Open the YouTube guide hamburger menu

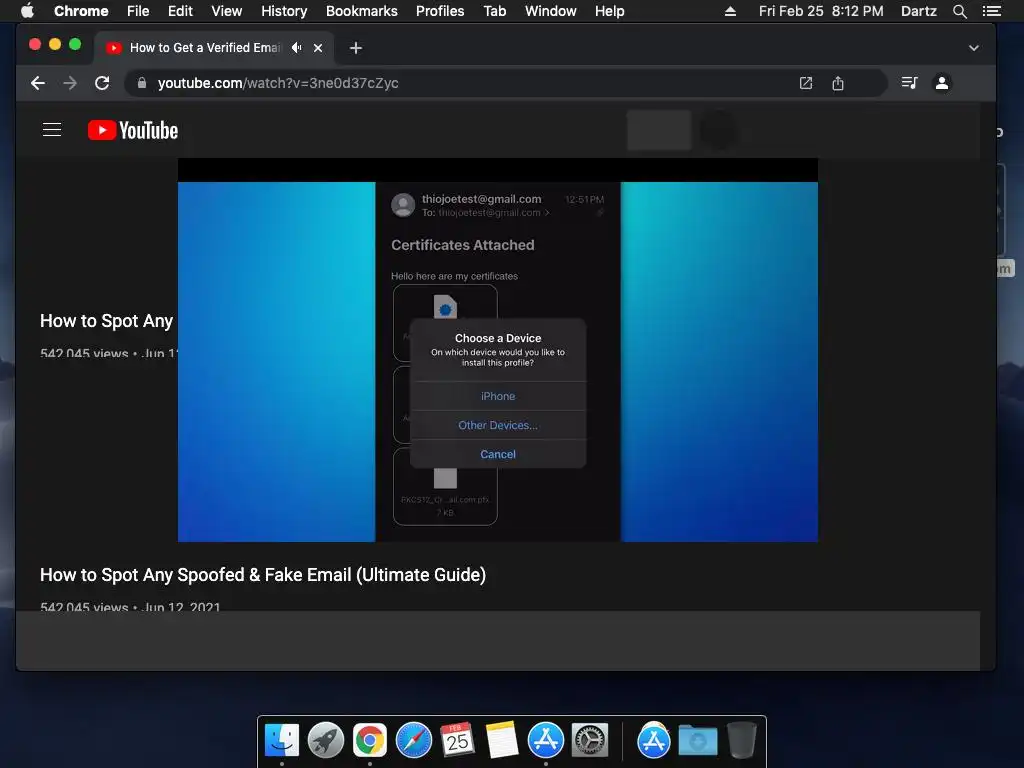click(x=52, y=130)
